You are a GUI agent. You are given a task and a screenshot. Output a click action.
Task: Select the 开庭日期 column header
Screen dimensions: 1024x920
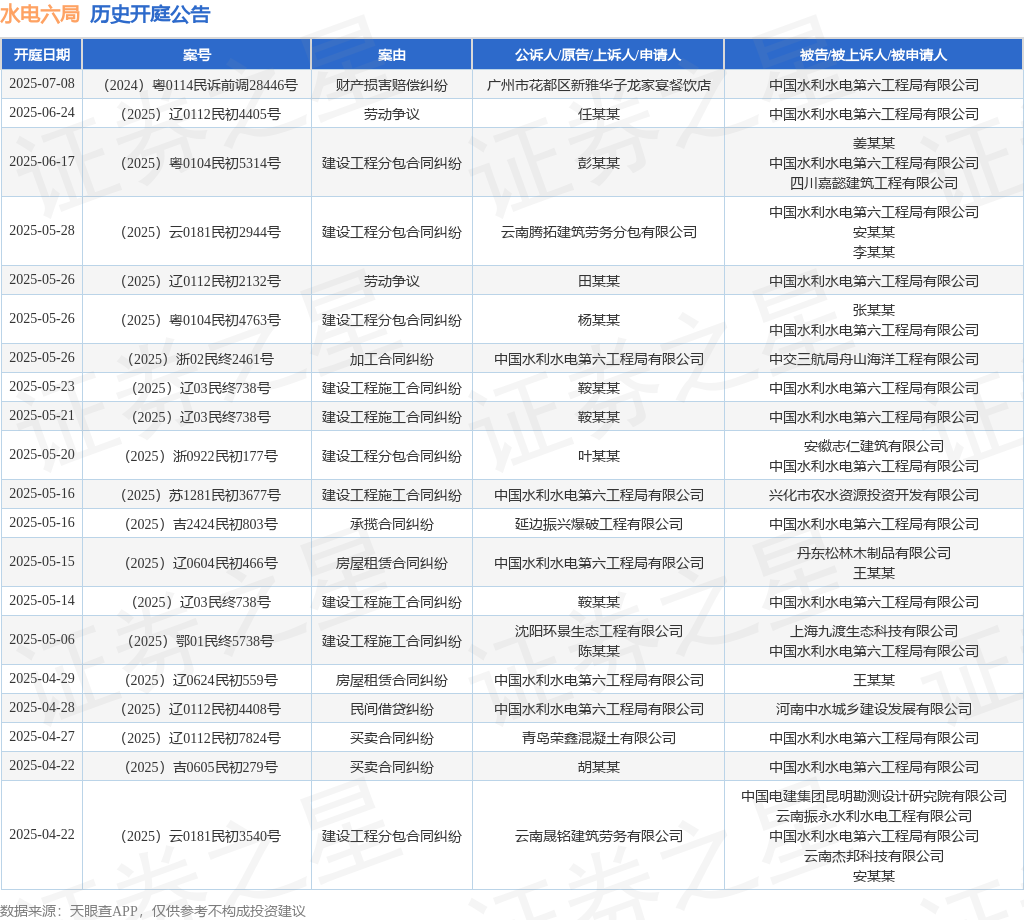pyautogui.click(x=42, y=55)
